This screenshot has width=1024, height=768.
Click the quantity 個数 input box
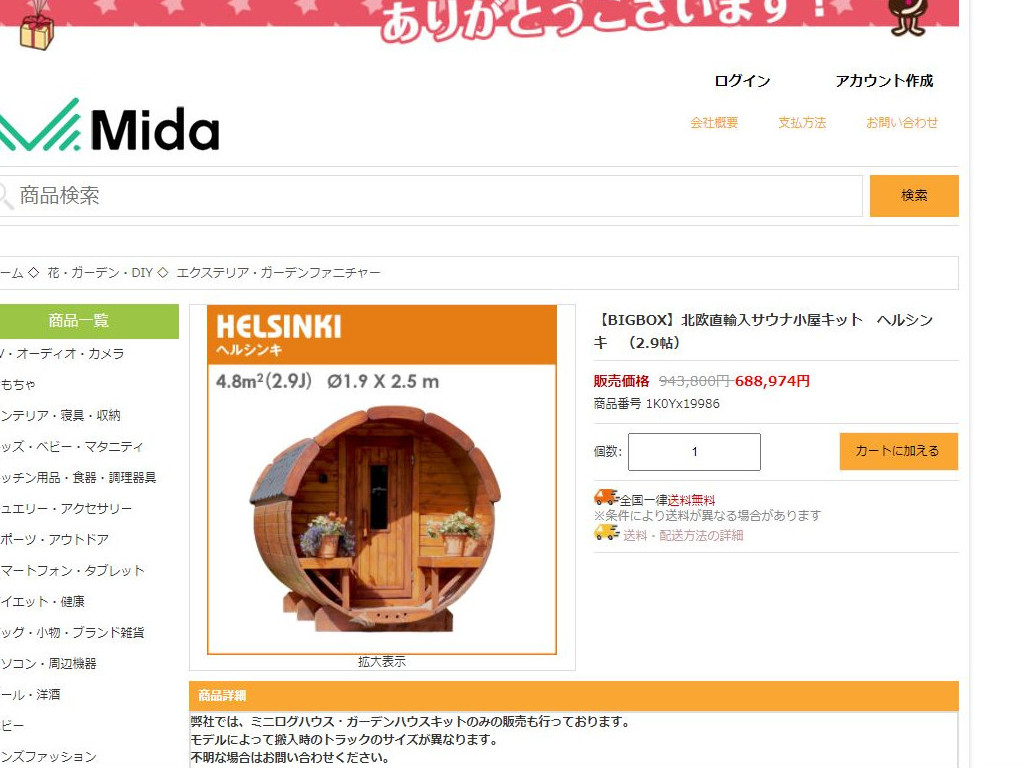694,451
